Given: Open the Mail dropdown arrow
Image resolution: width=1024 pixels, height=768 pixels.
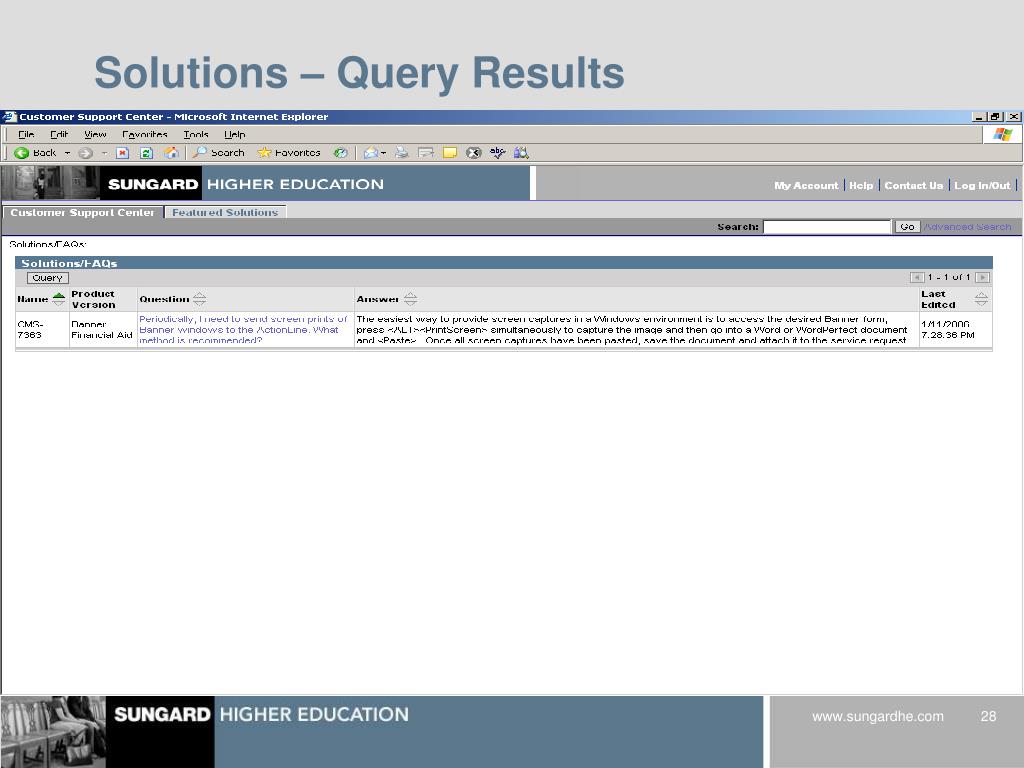Looking at the screenshot, I should click(383, 153).
